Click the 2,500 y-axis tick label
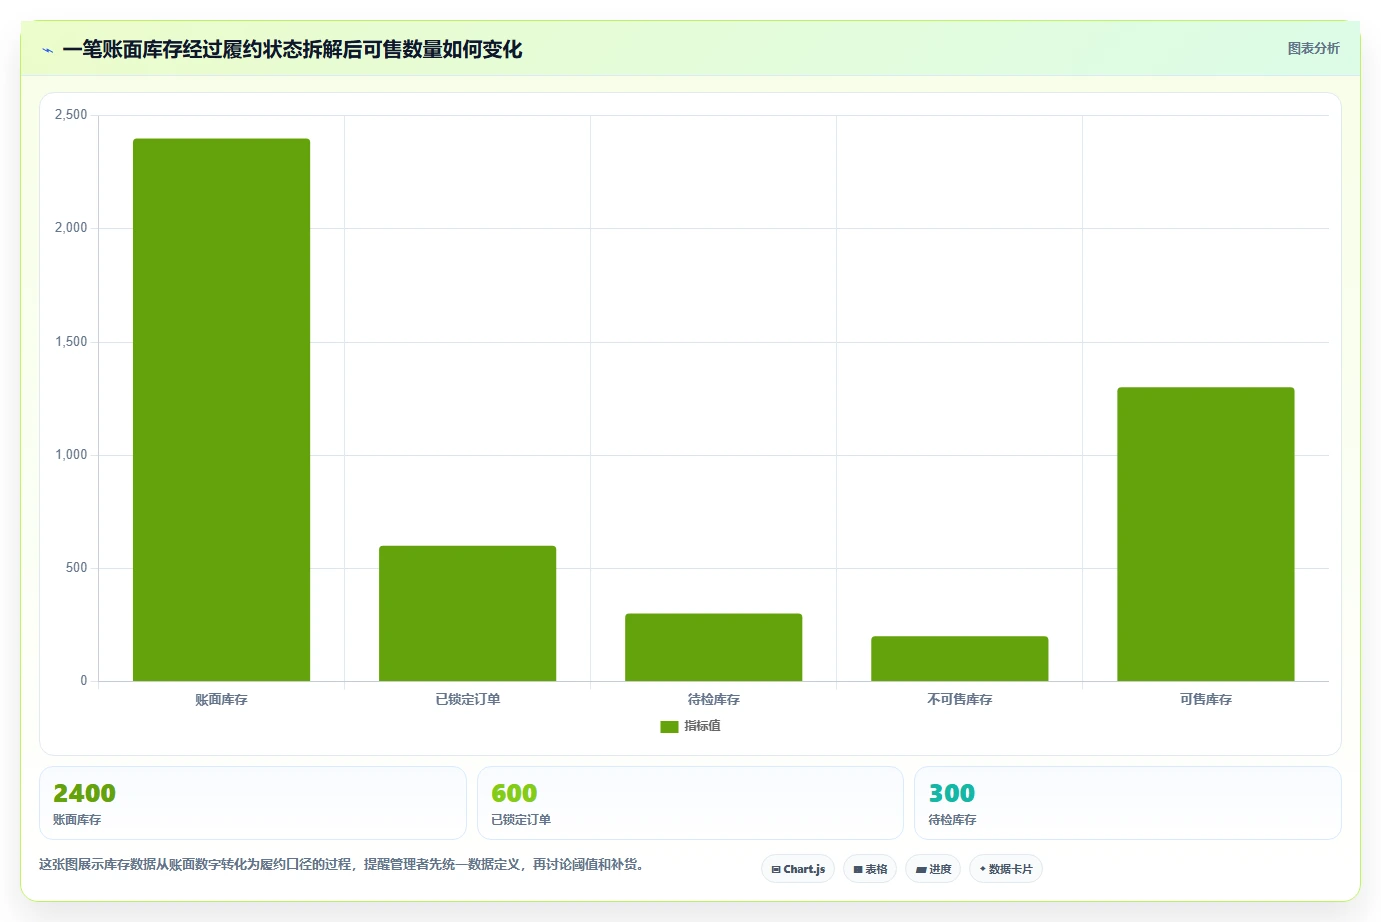 pos(71,115)
